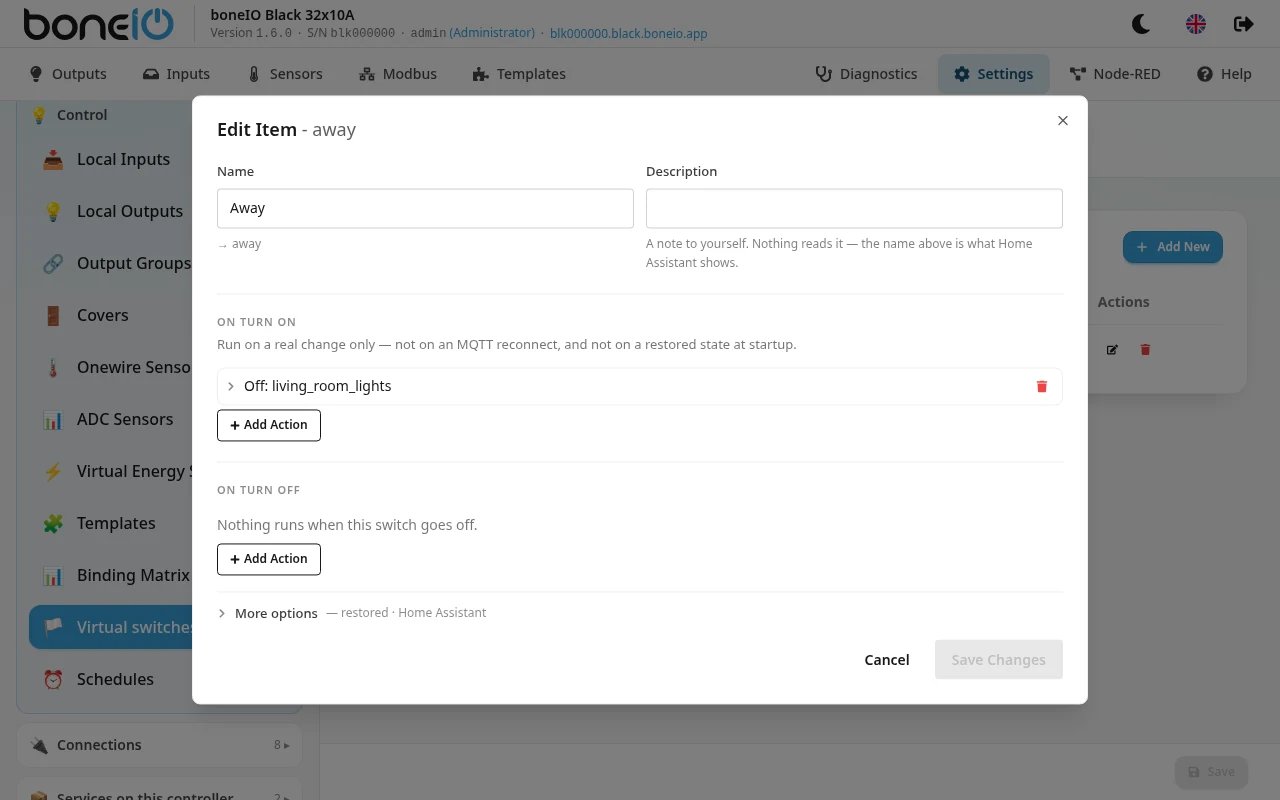Click the Name input field
The image size is (1280, 800).
[x=425, y=208]
